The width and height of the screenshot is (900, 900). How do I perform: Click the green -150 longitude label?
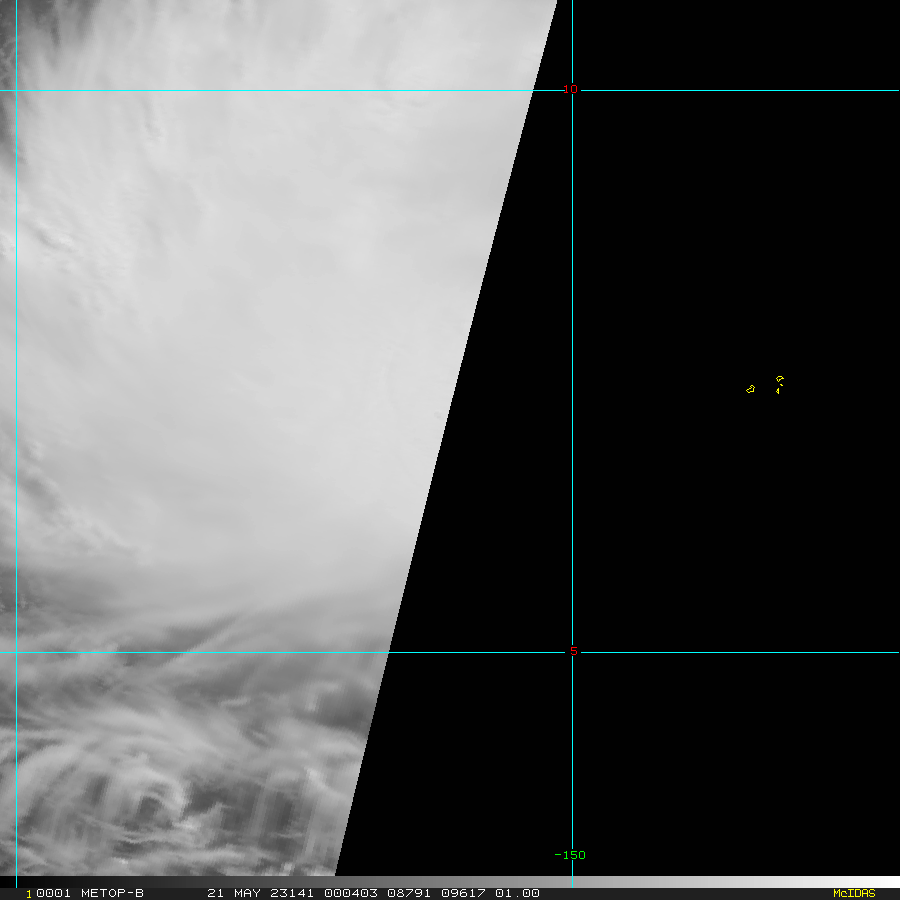[570, 855]
